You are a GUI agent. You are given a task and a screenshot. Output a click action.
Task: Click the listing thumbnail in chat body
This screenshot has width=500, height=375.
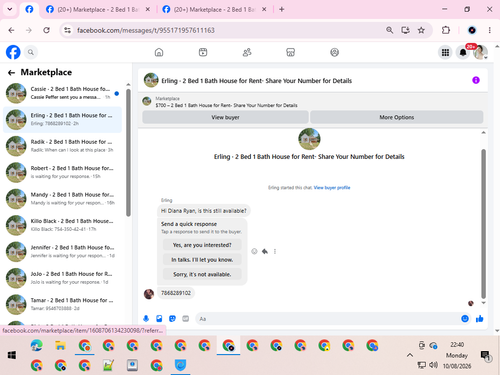point(309,139)
